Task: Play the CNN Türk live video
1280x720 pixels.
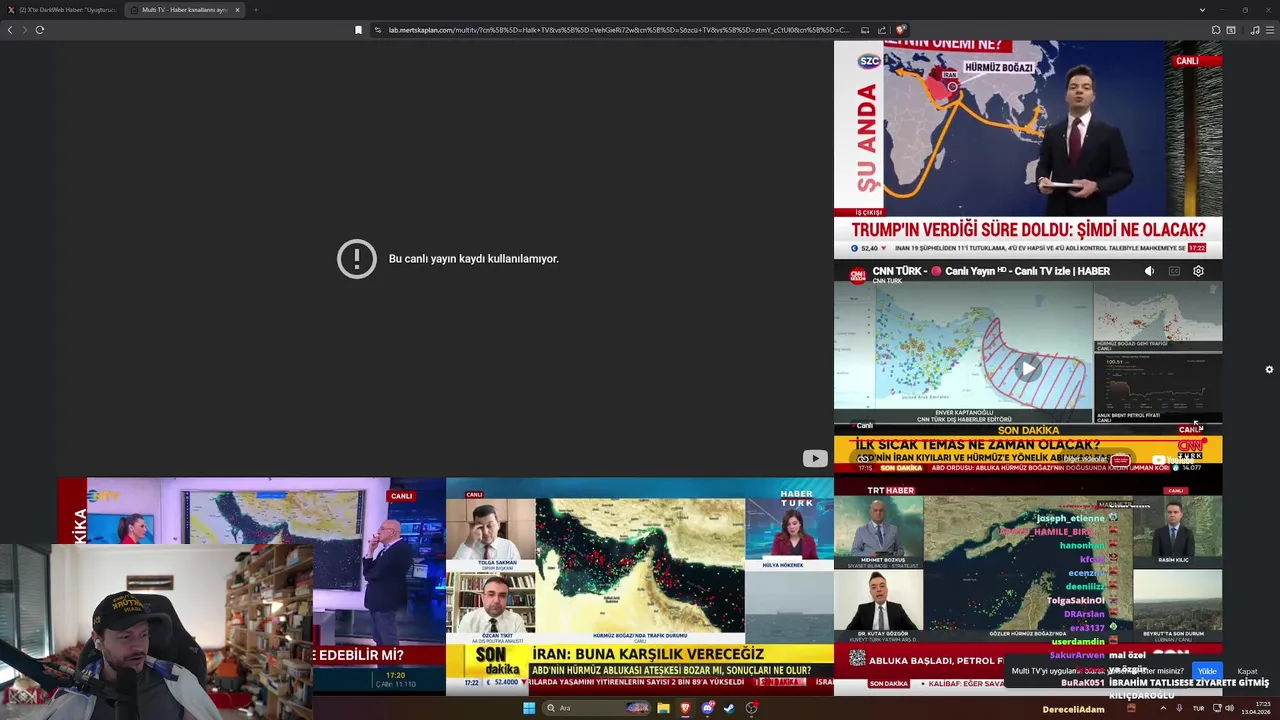Action: tap(1028, 368)
